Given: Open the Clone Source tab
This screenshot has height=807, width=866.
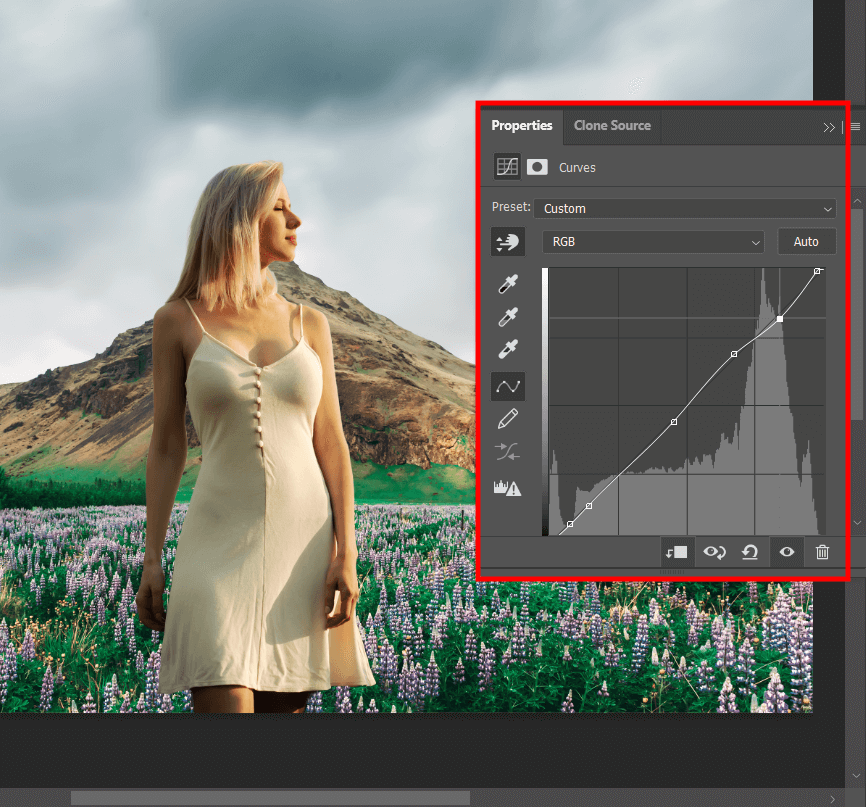Looking at the screenshot, I should click(x=612, y=126).
